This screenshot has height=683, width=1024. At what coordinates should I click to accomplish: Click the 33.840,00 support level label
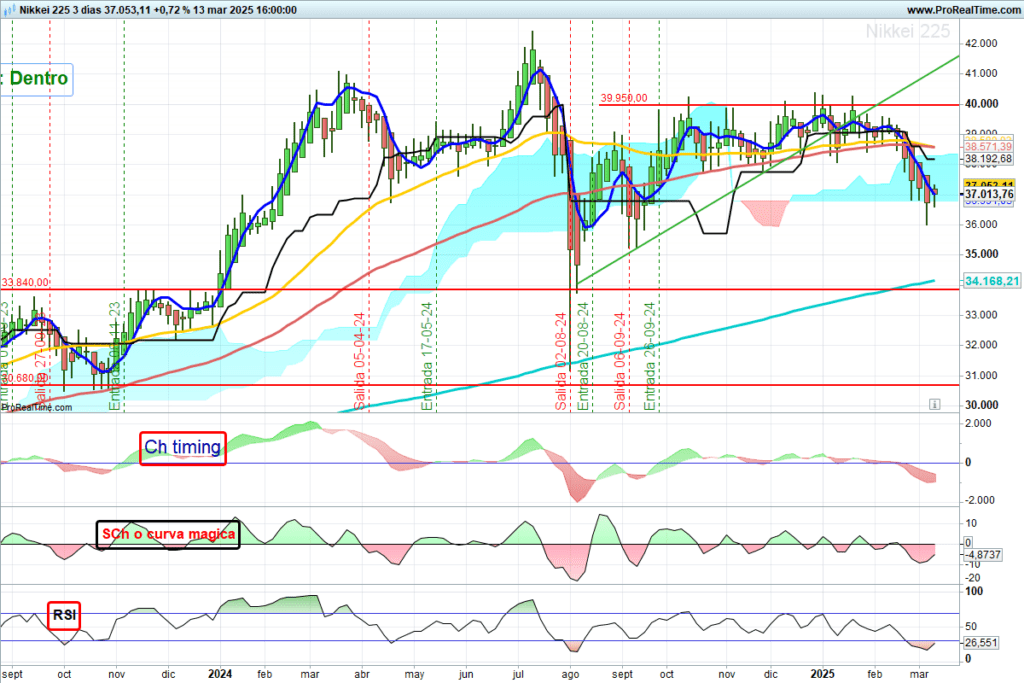[25, 283]
